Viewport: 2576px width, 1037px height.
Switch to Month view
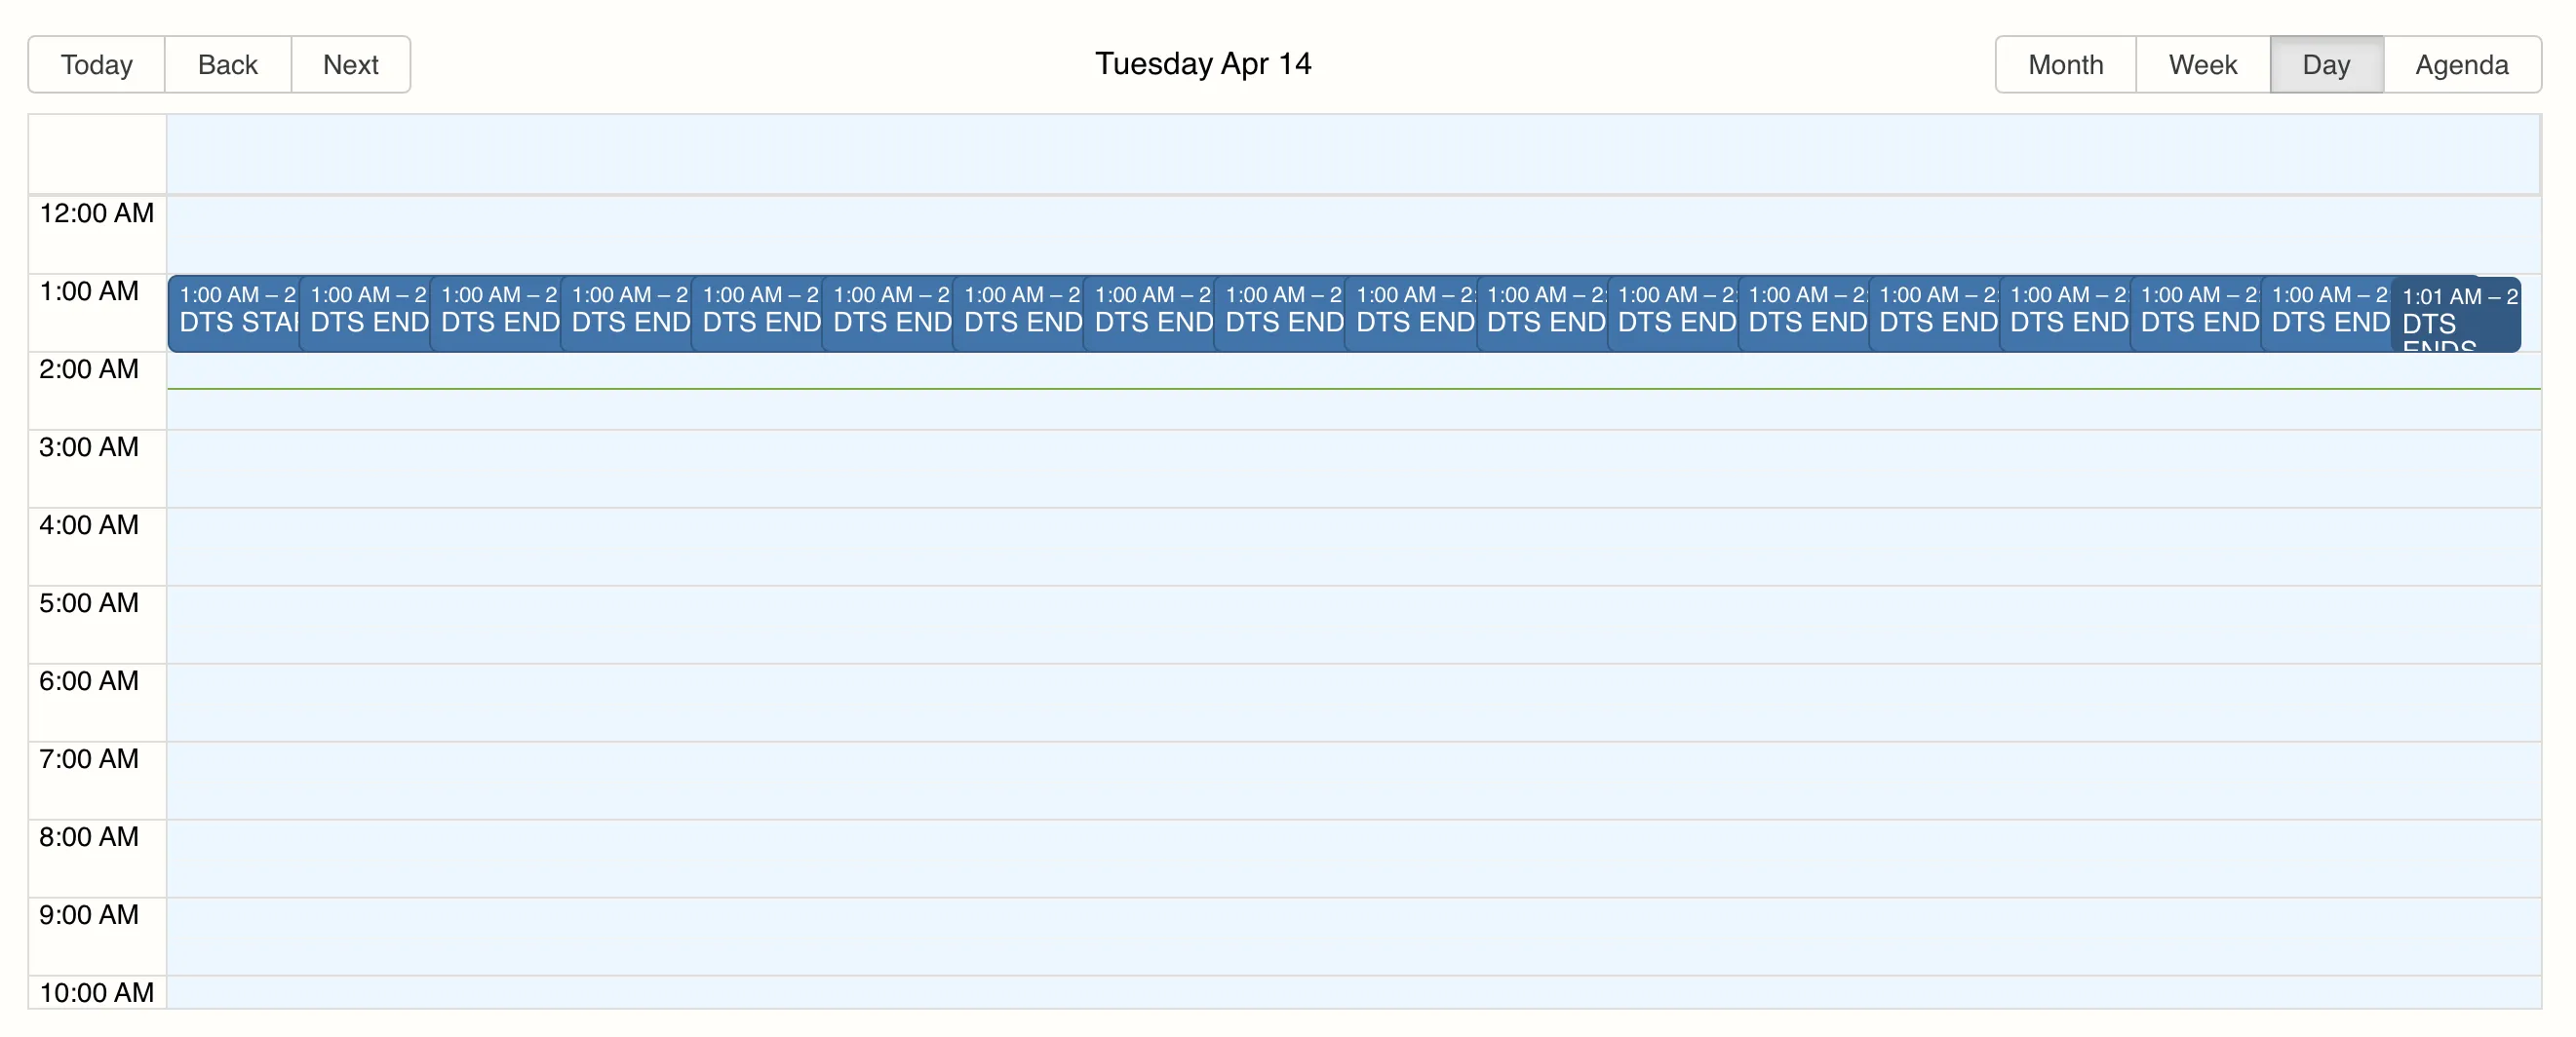tap(2065, 65)
